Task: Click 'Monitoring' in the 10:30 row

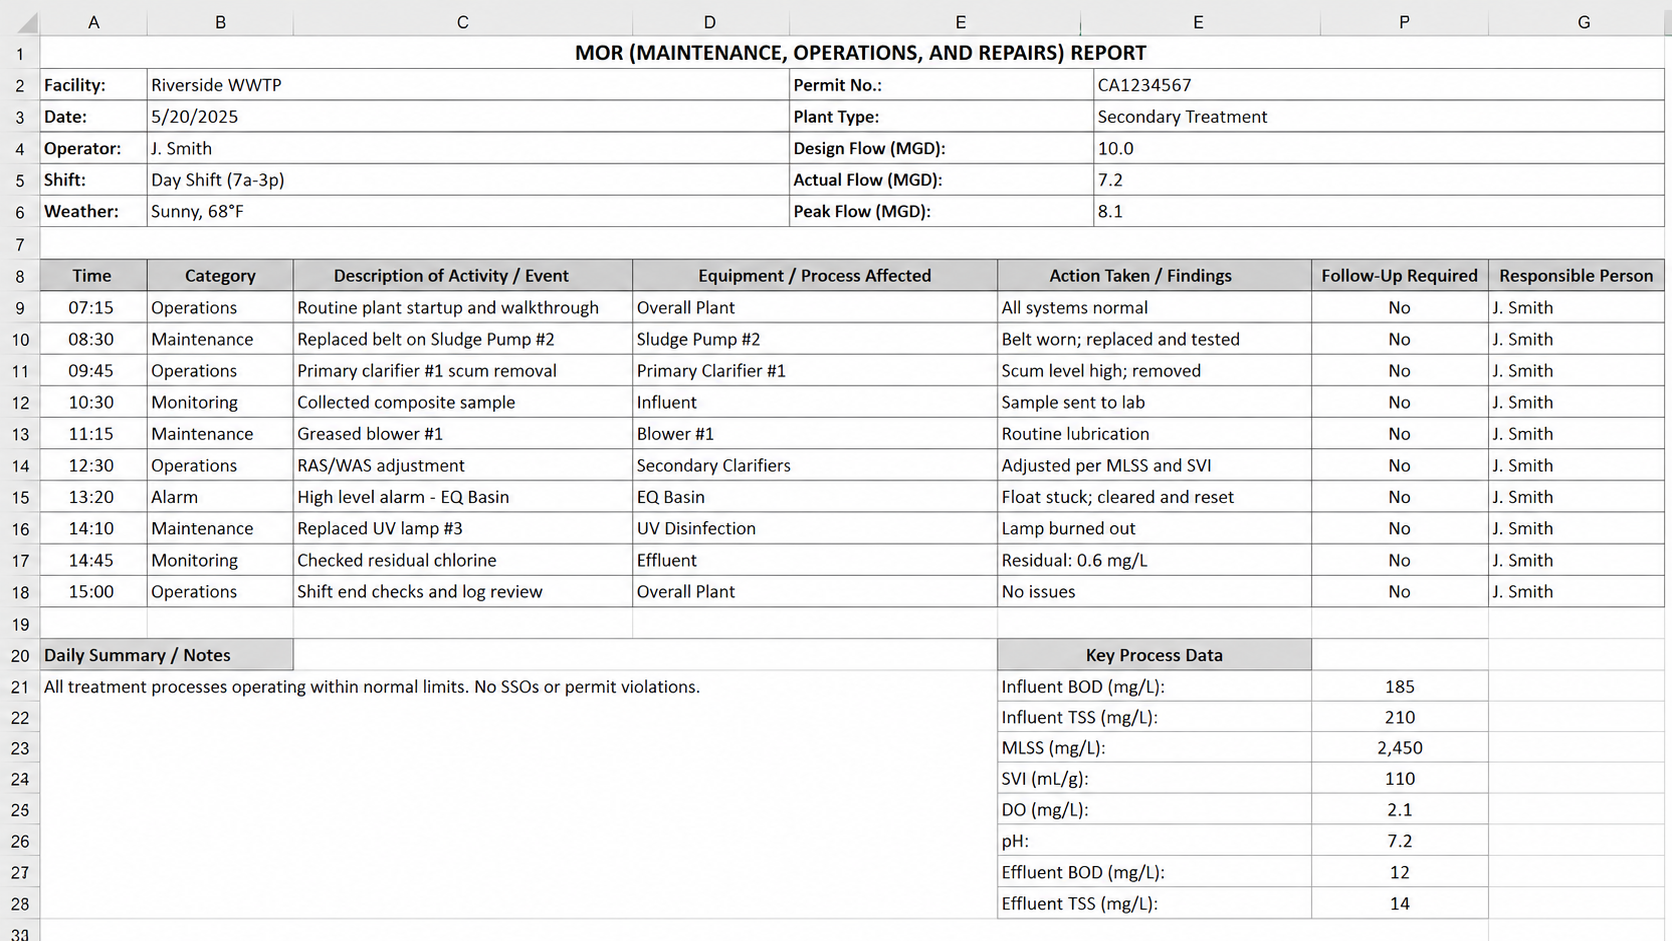Action: [x=220, y=402]
